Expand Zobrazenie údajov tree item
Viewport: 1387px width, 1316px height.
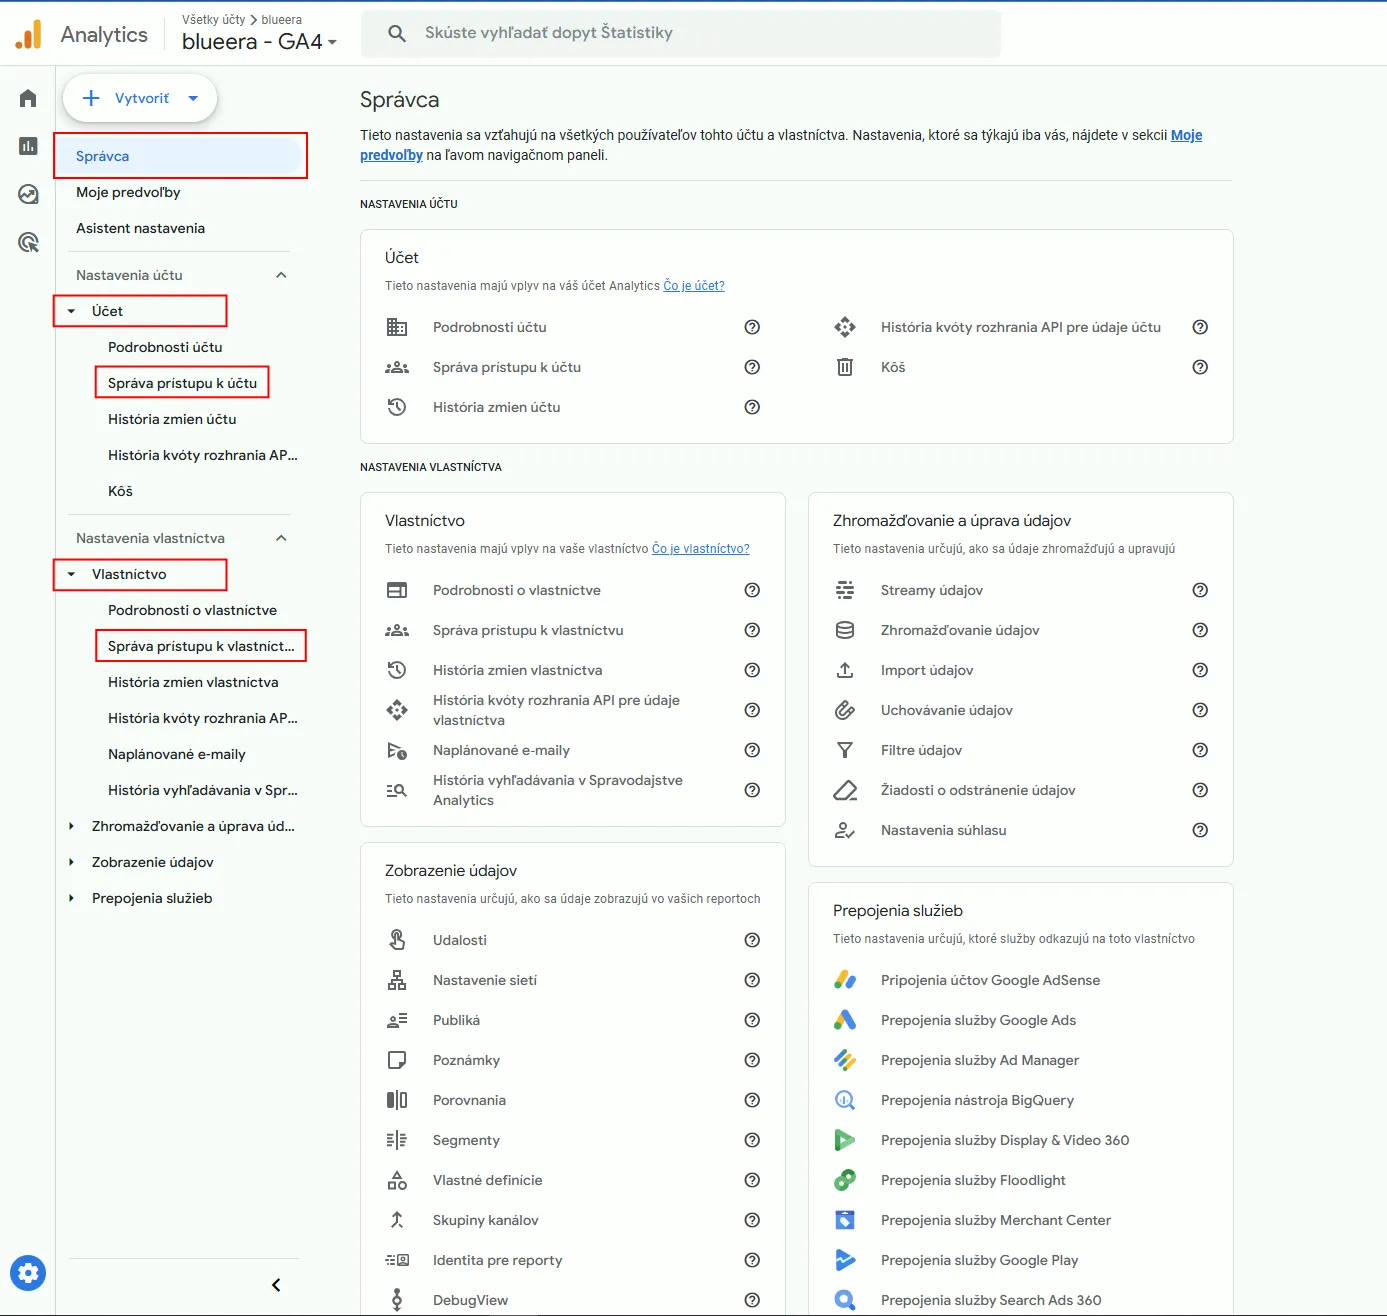click(x=71, y=862)
